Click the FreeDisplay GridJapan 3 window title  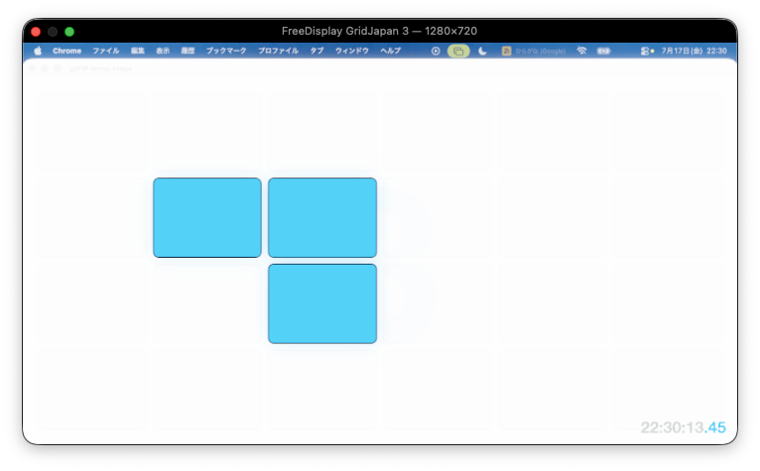[380, 31]
